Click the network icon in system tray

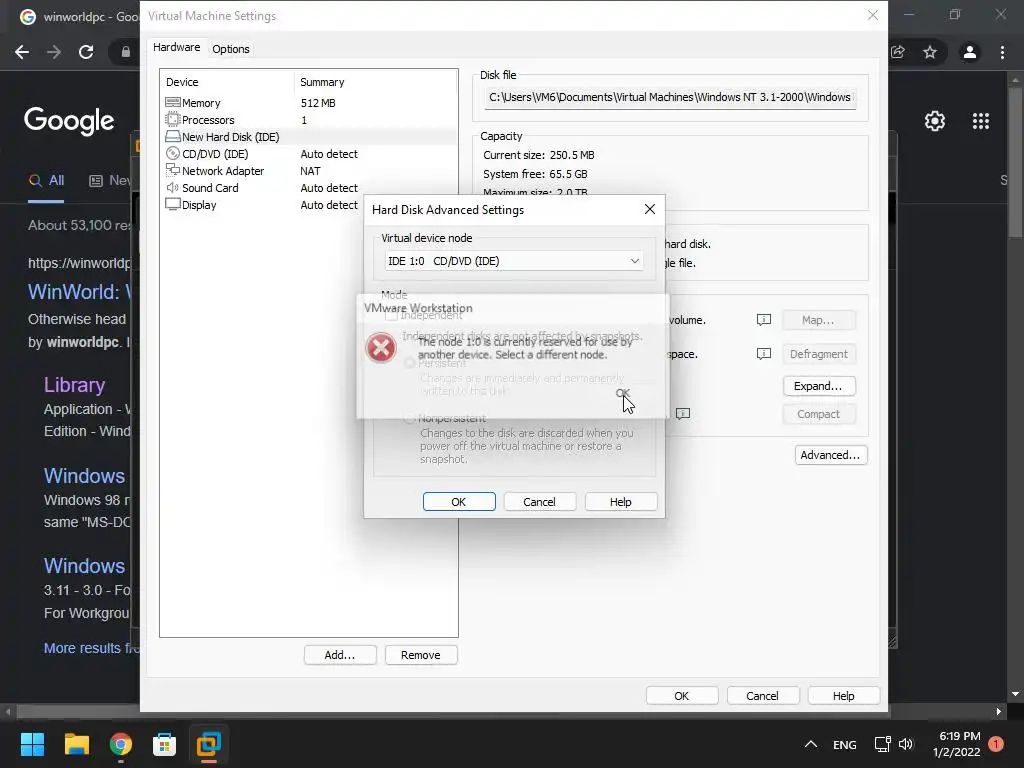coord(882,744)
